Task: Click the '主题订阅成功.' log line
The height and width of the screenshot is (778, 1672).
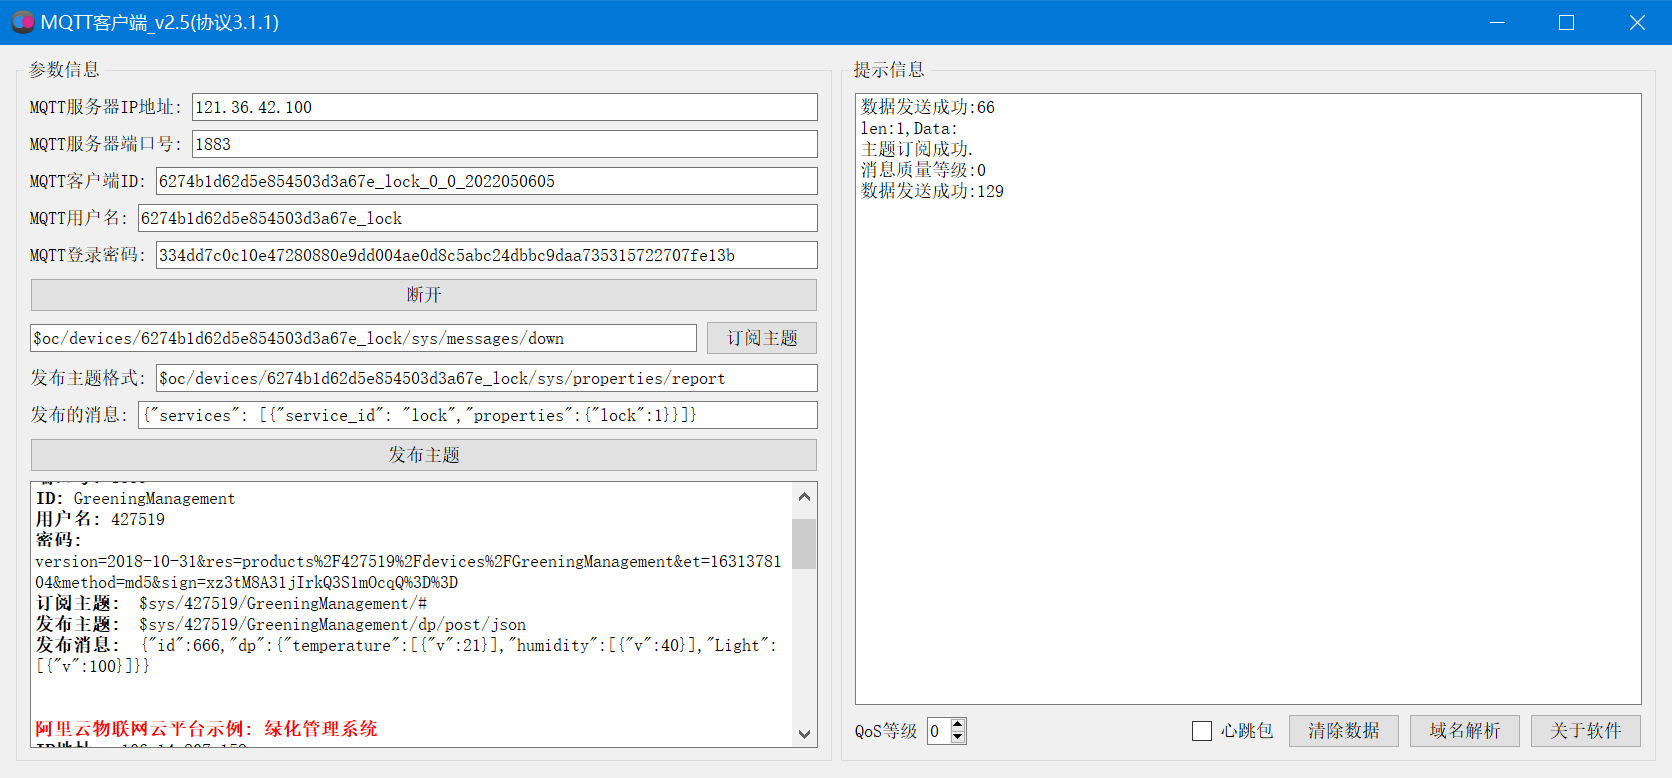Action: pos(917,149)
